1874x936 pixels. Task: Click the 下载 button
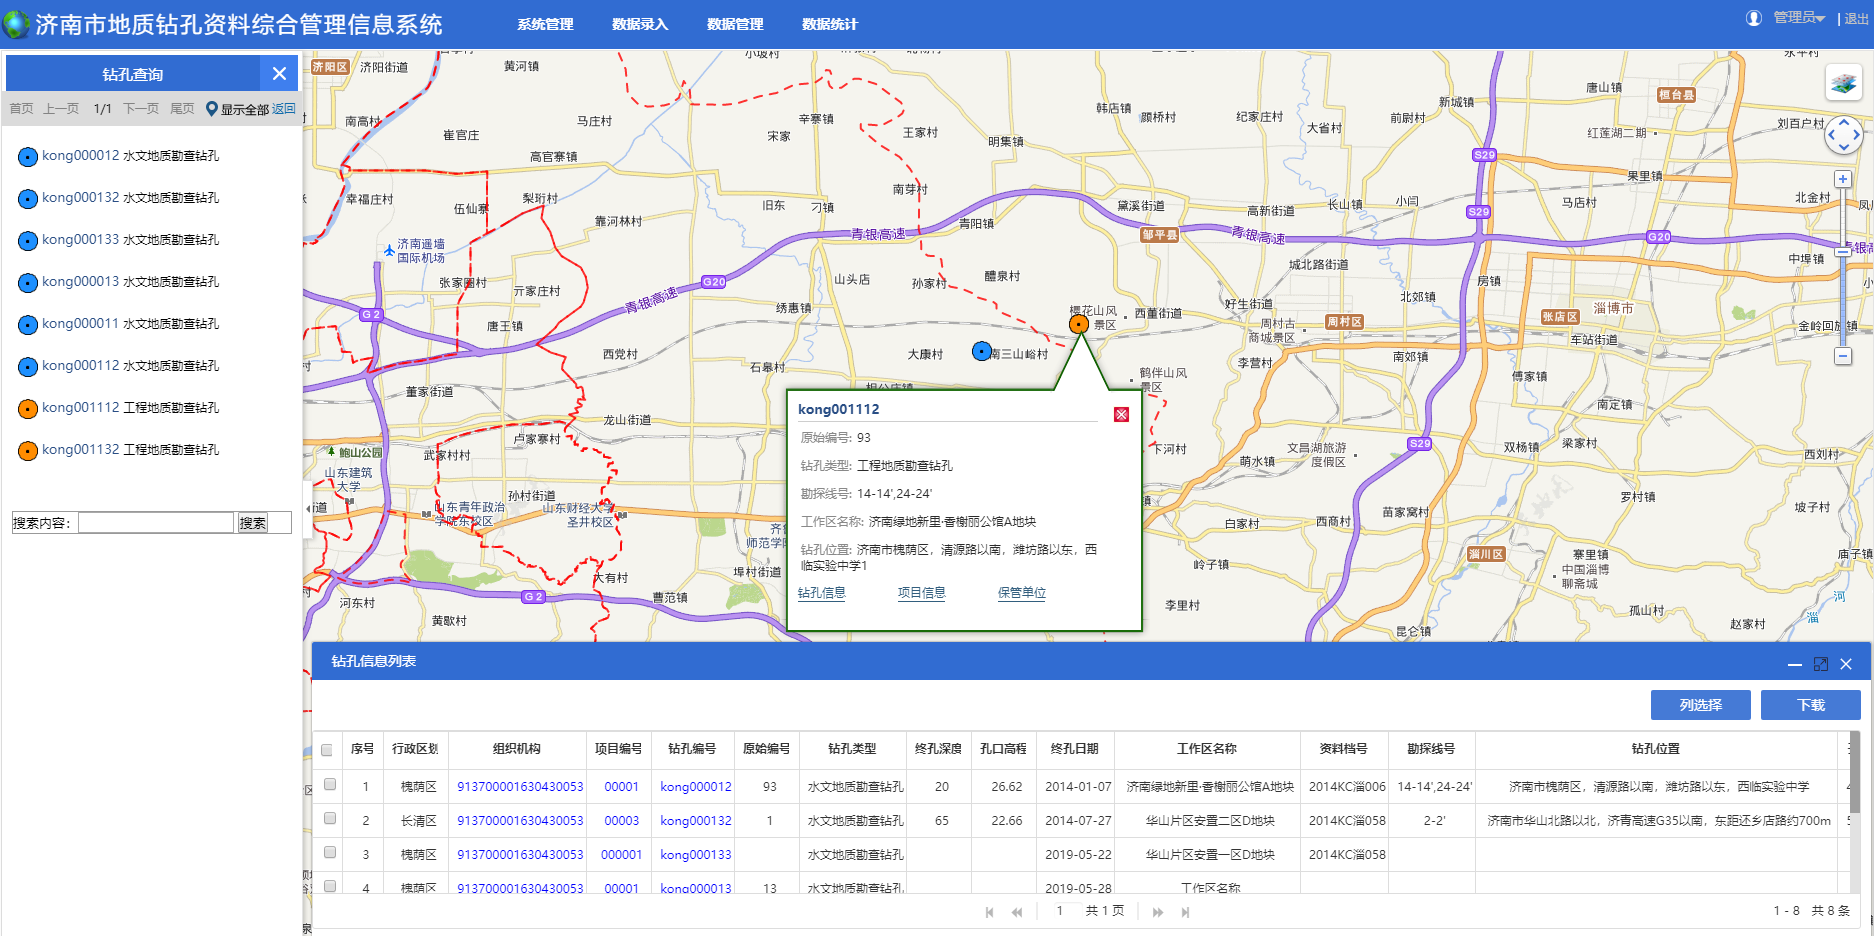click(1810, 705)
